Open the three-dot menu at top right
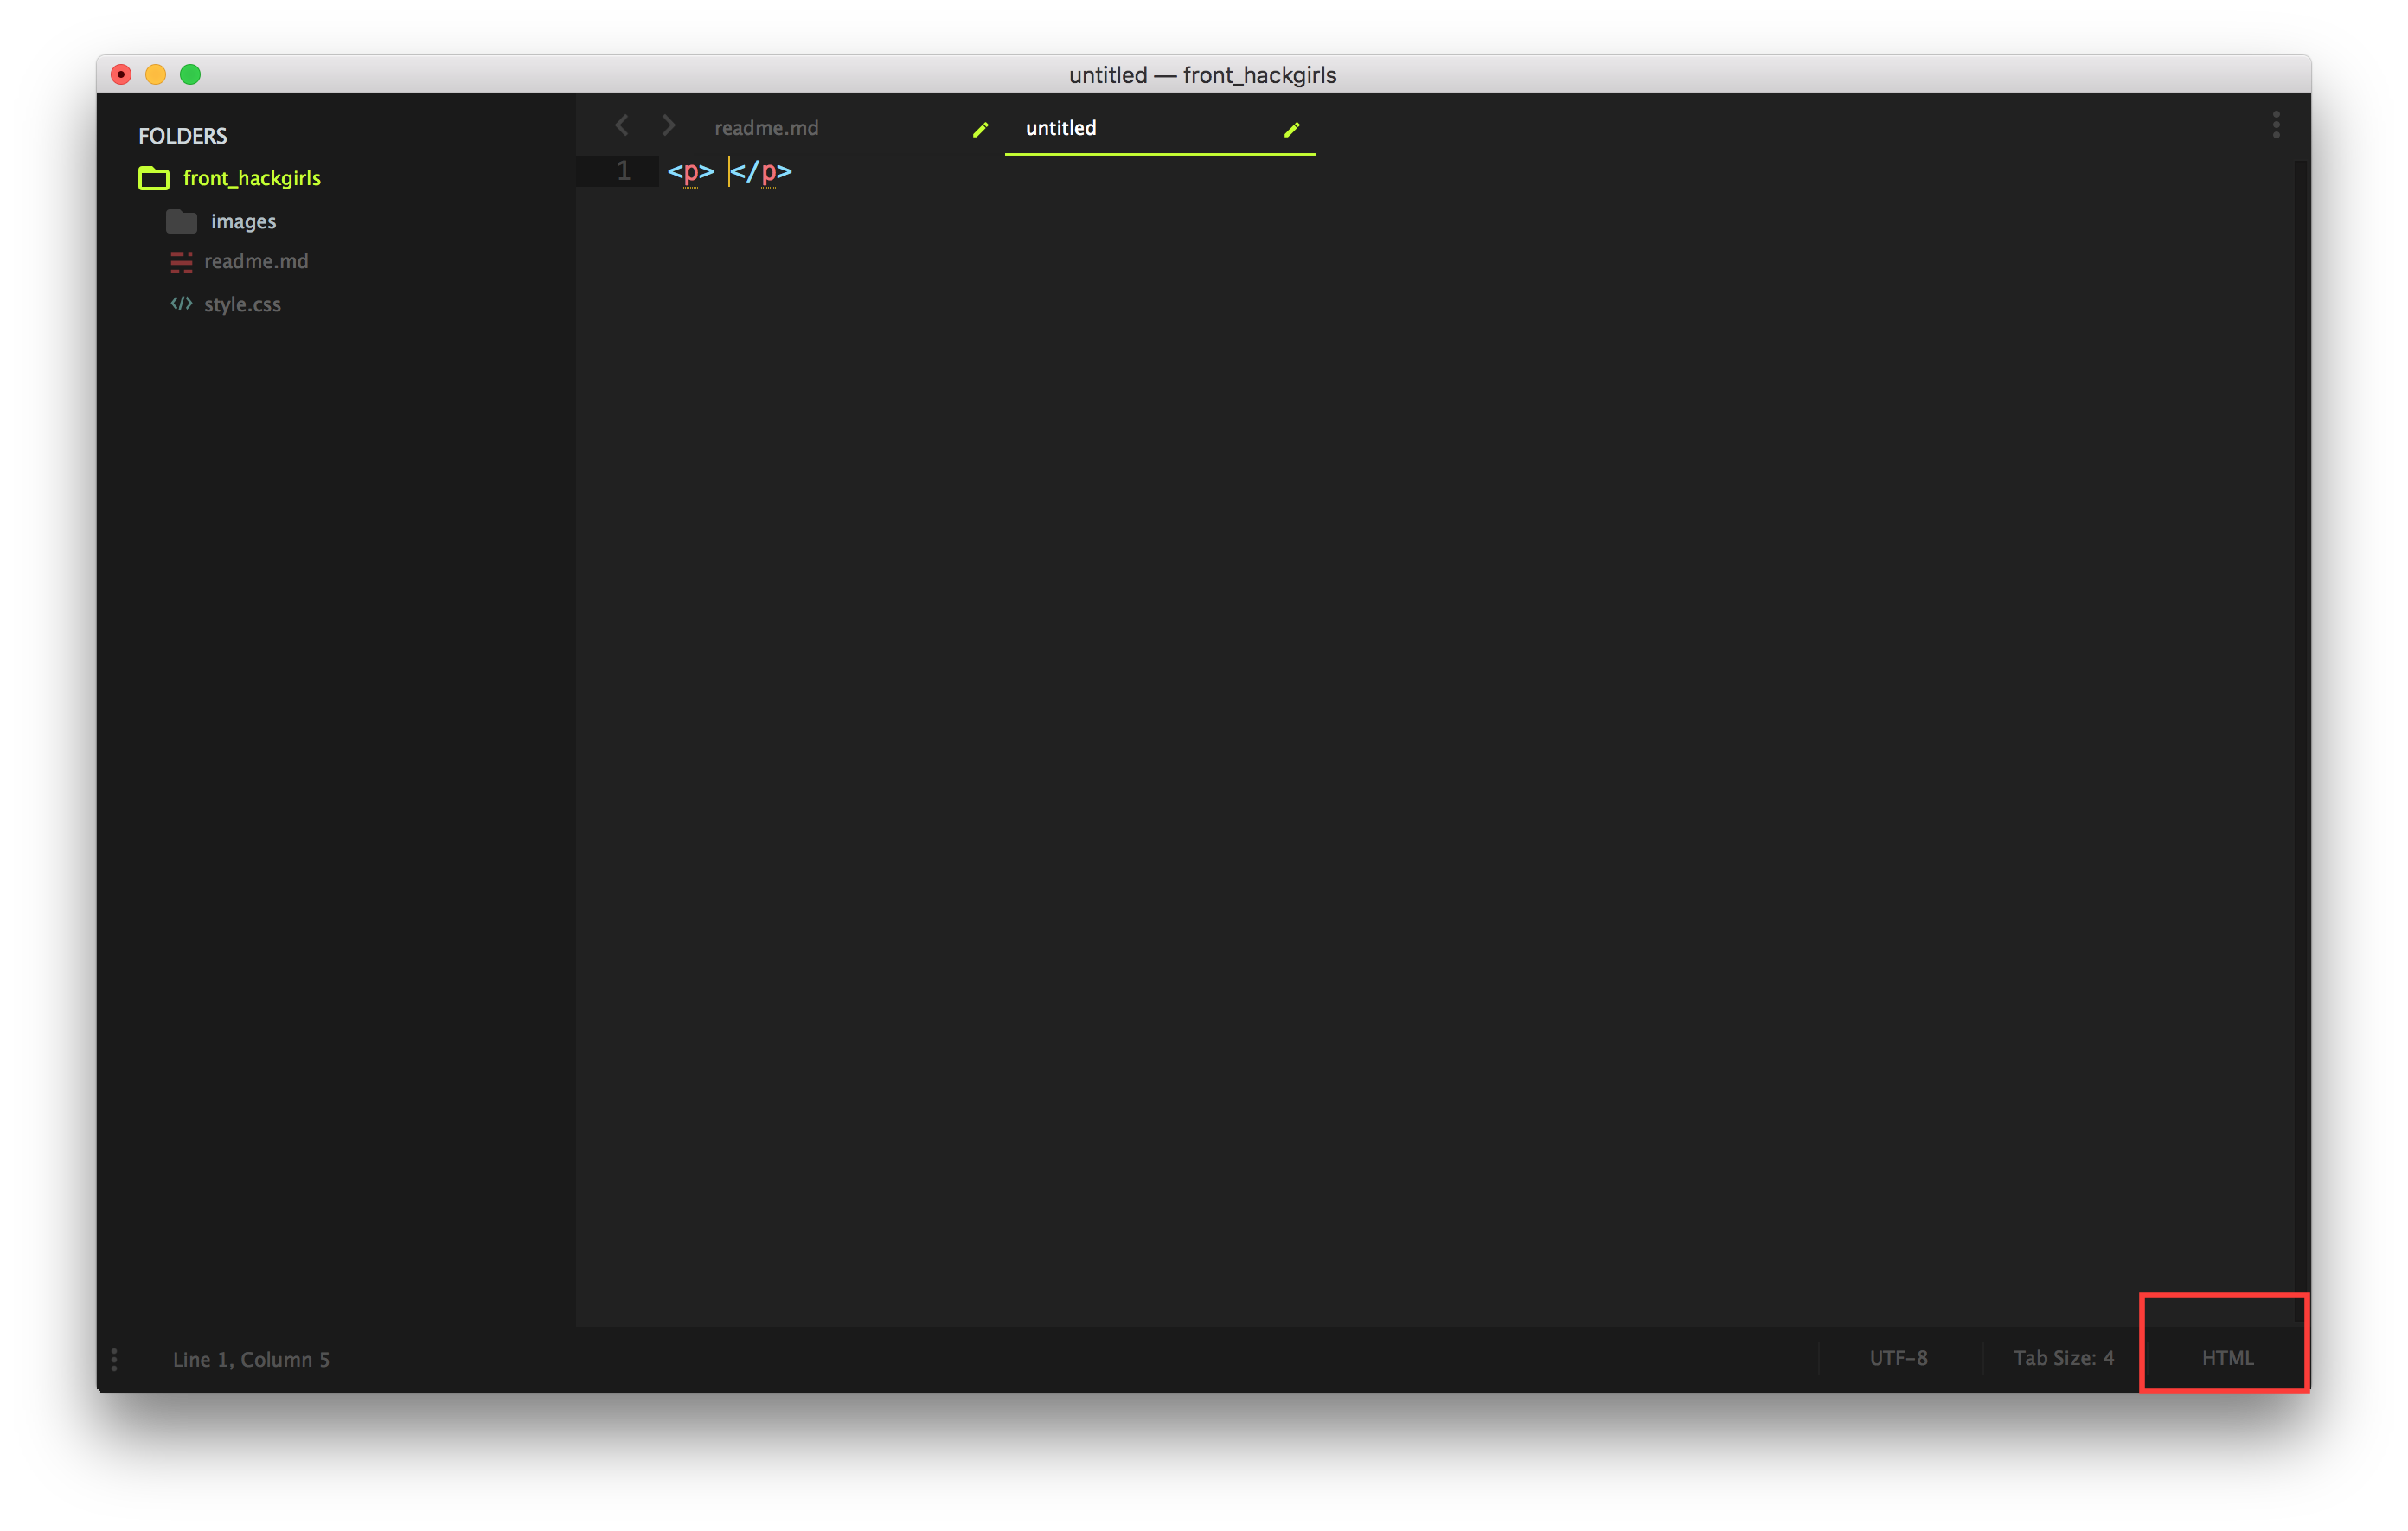 2275,125
